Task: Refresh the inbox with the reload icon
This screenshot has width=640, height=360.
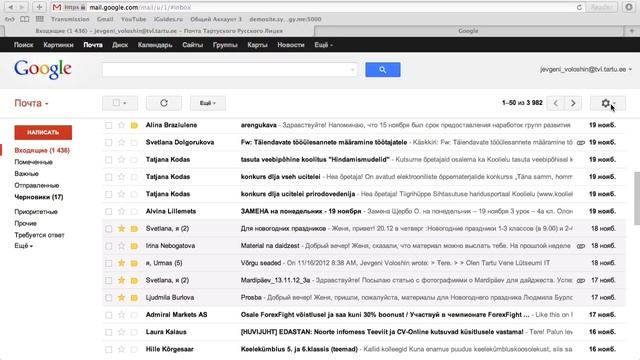Action: pyautogui.click(x=164, y=103)
